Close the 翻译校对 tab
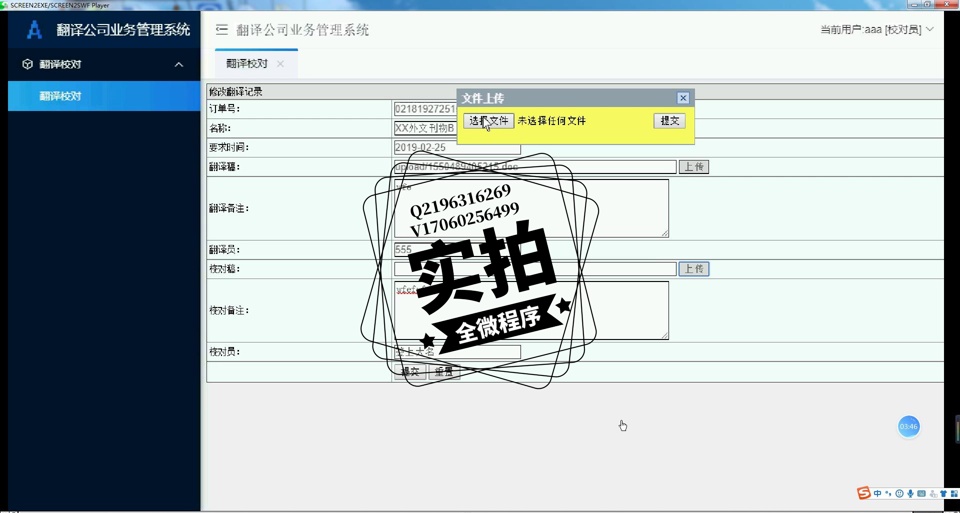The height and width of the screenshot is (513, 960). tap(280, 64)
